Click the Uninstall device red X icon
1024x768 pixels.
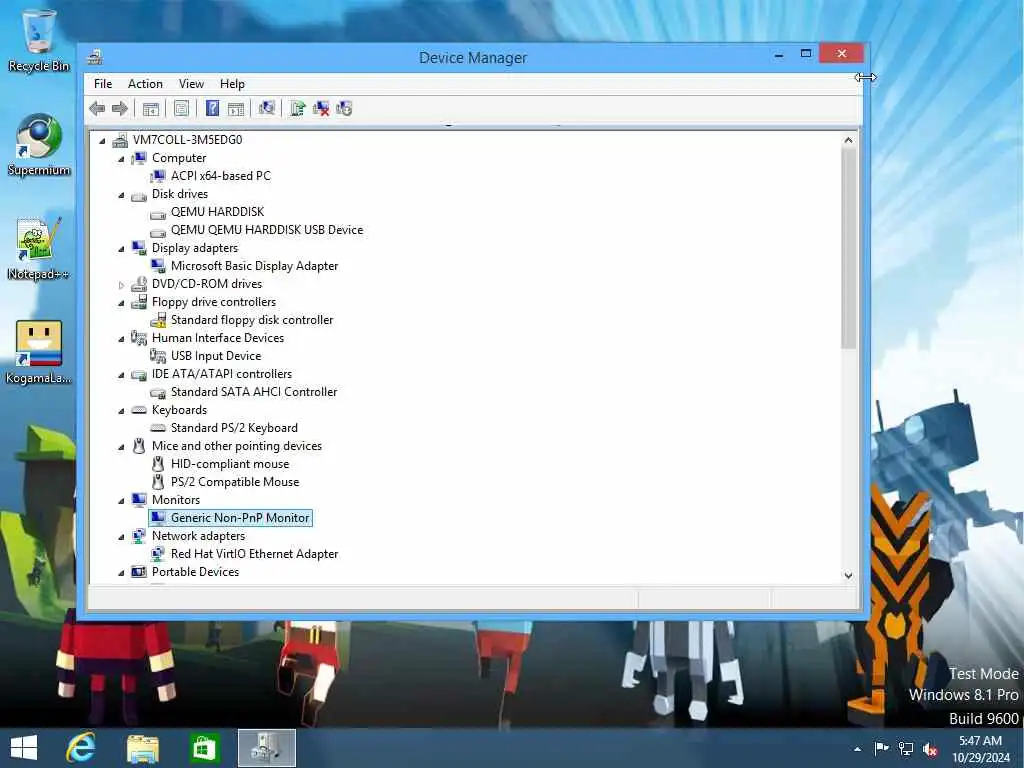[x=321, y=108]
